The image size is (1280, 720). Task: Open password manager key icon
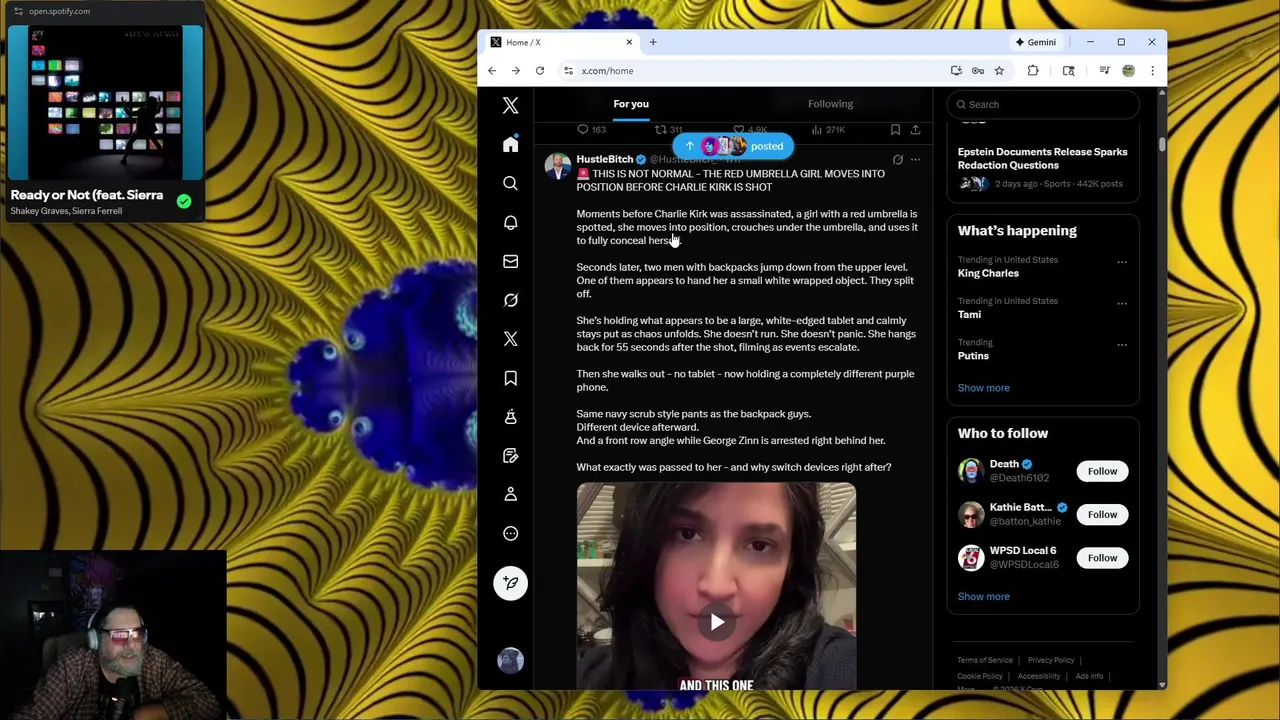pyautogui.click(x=978, y=71)
